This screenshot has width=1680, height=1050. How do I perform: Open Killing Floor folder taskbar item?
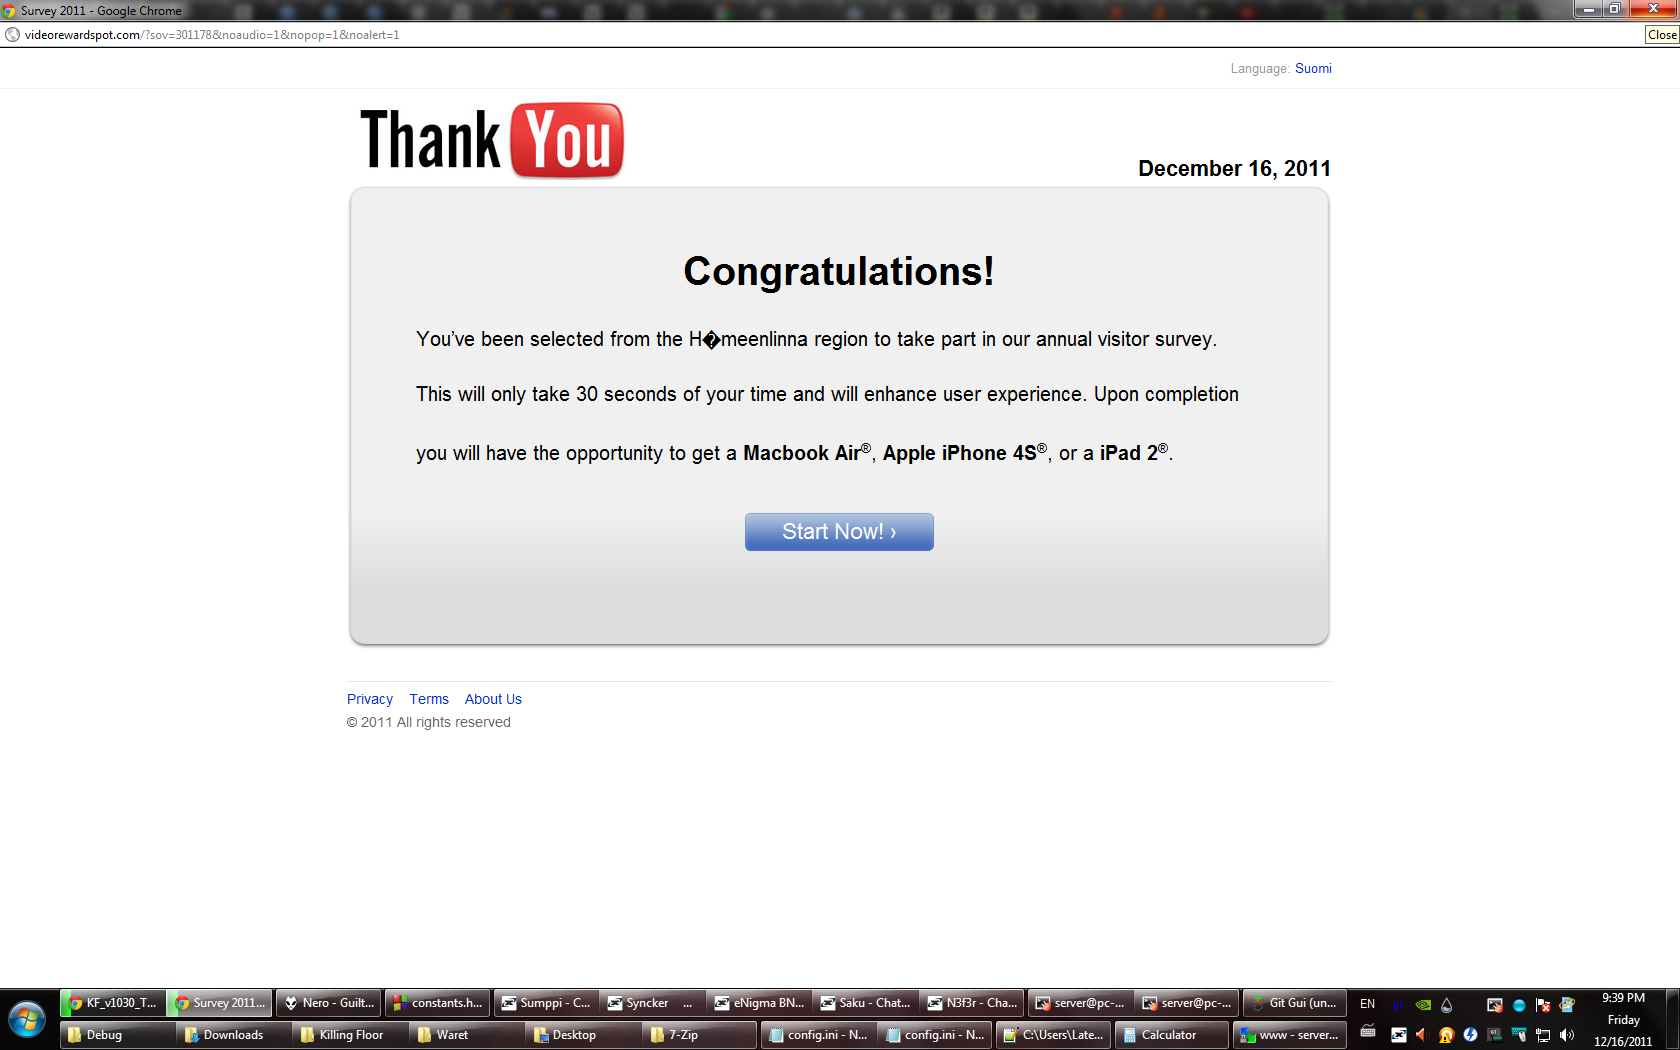[350, 1035]
